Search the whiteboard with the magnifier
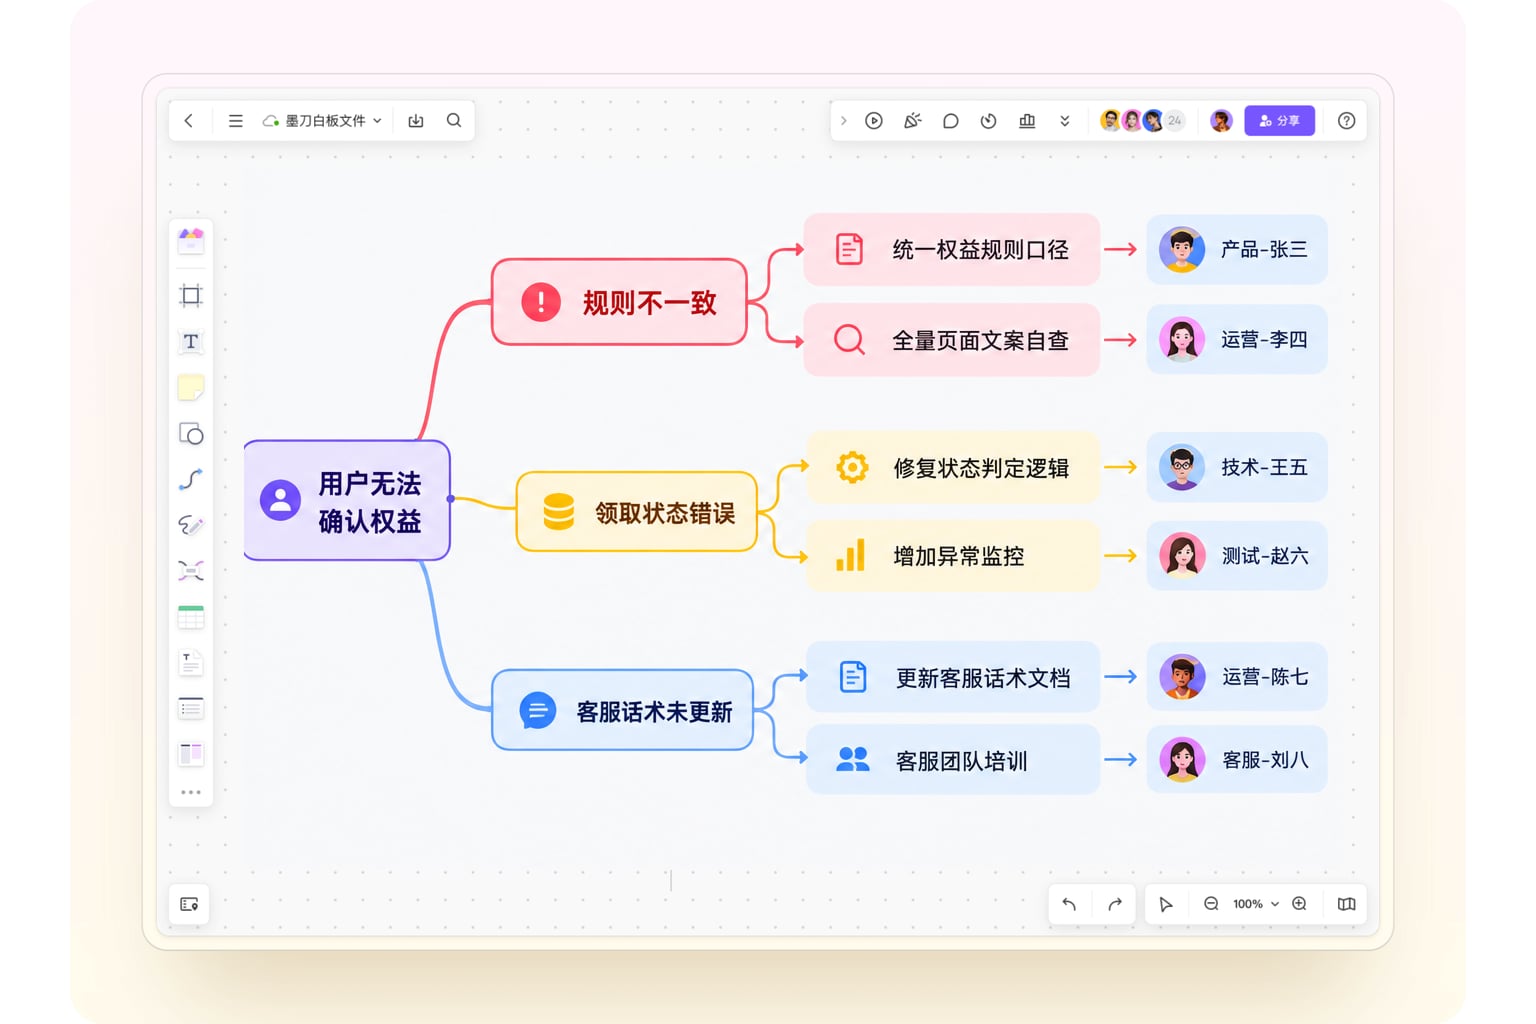Viewport: 1536px width, 1024px height. coord(454,121)
